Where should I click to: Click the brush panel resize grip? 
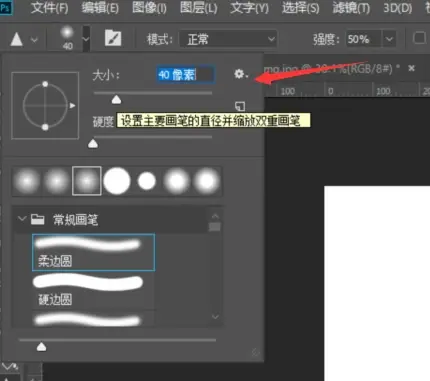255,353
